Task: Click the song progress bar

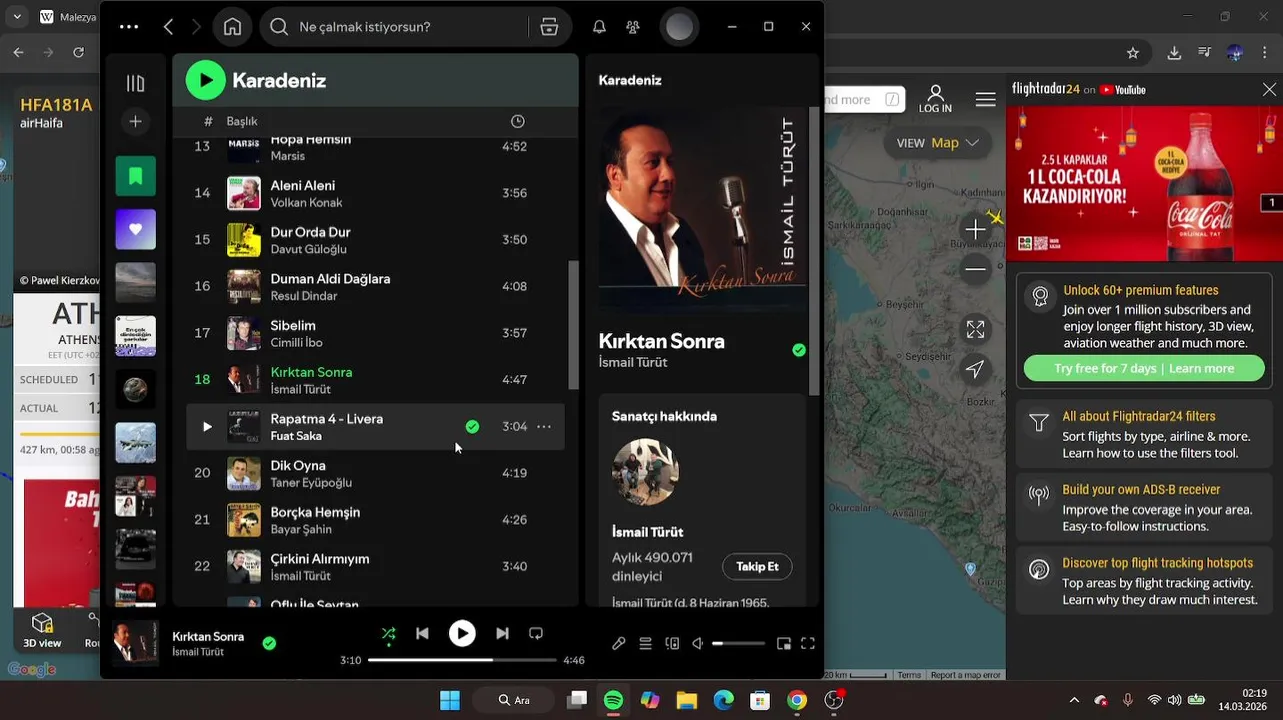Action: click(462, 660)
